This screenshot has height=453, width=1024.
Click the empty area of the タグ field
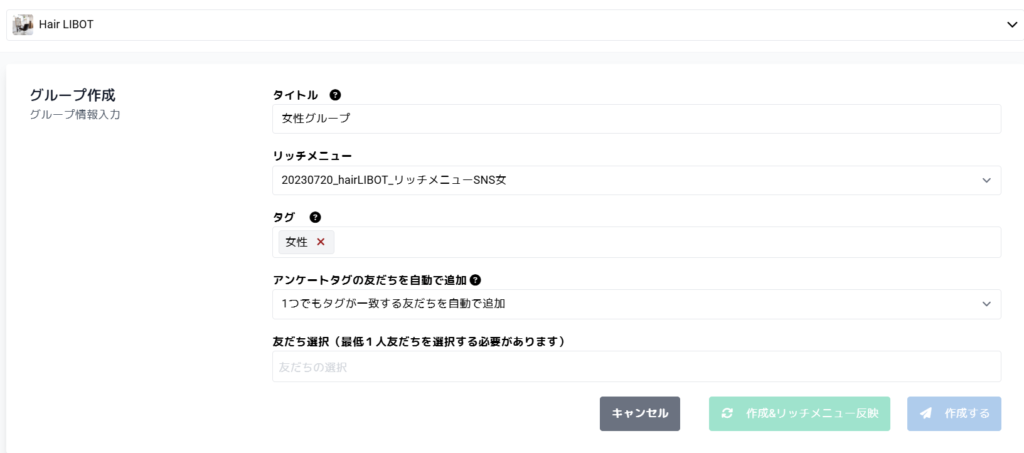(660, 242)
